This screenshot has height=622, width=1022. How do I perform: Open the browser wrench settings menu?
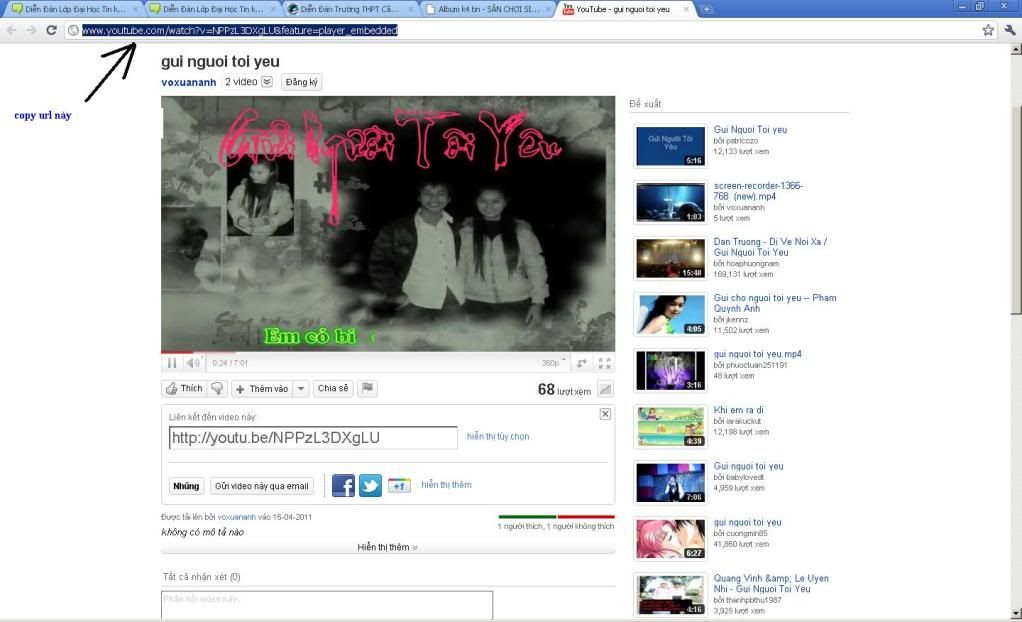(x=1010, y=30)
